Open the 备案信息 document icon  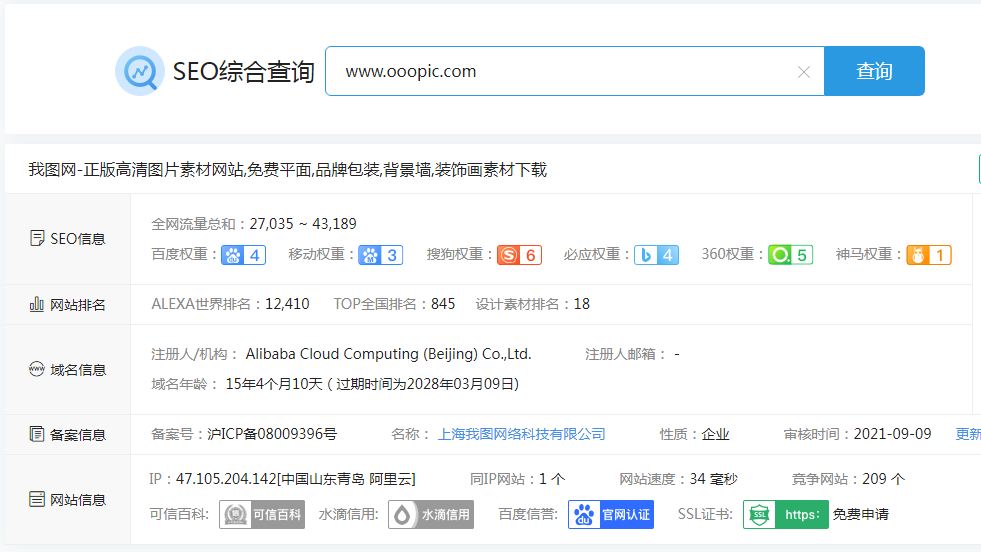(x=37, y=434)
